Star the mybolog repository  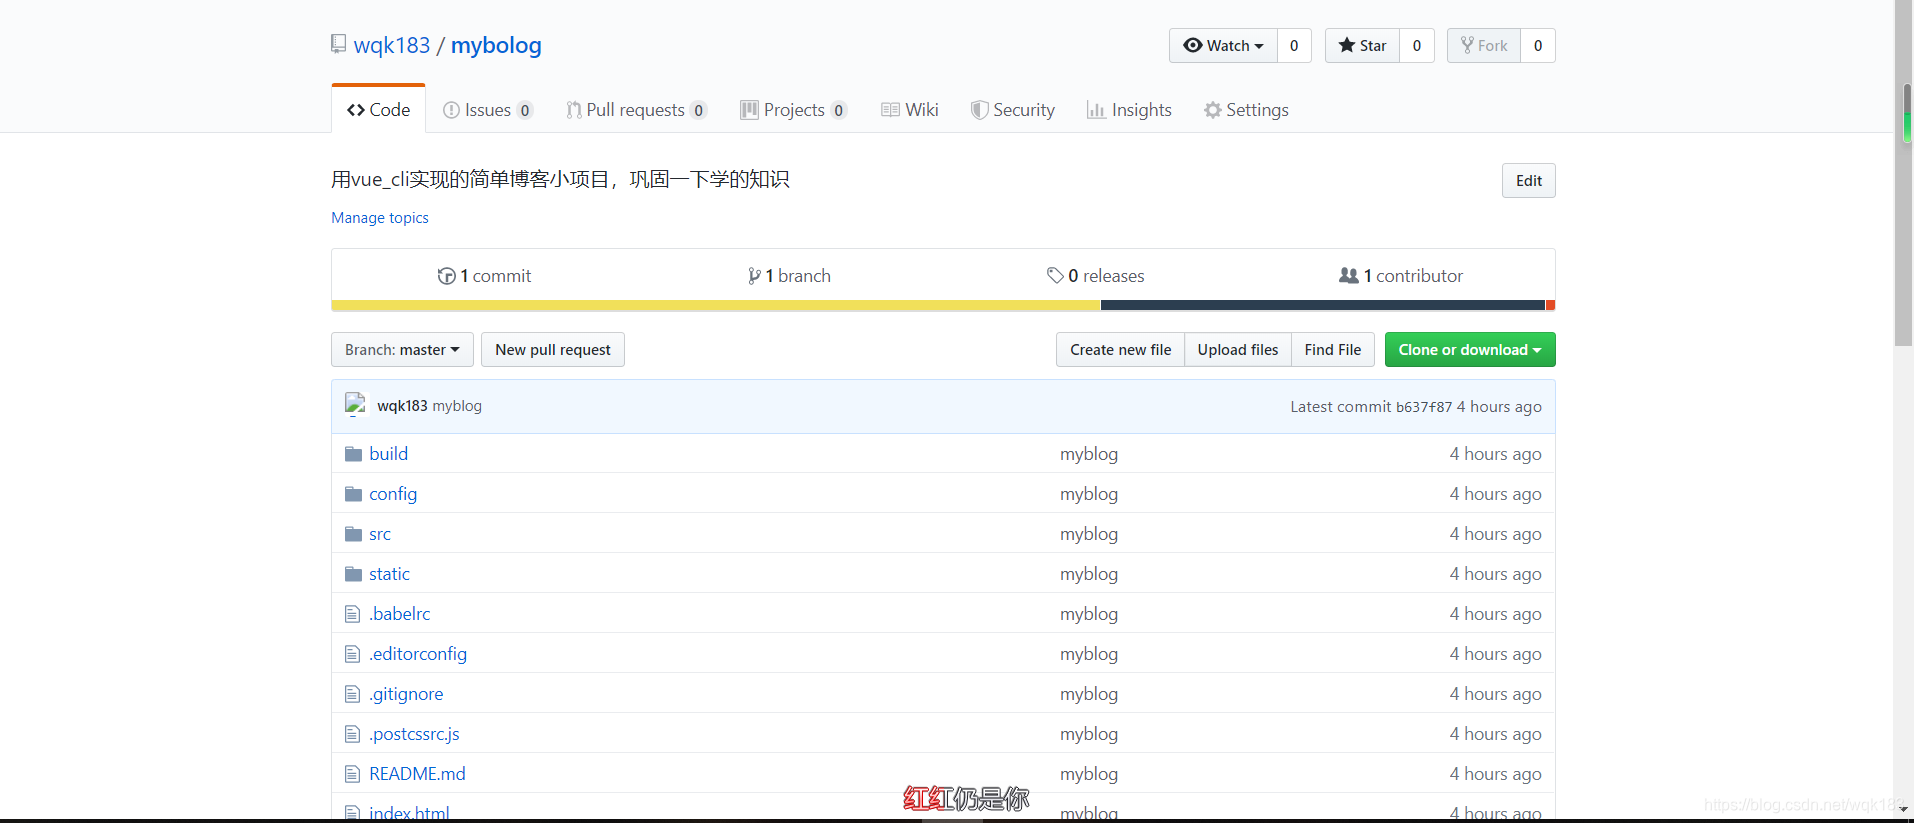coord(1362,46)
